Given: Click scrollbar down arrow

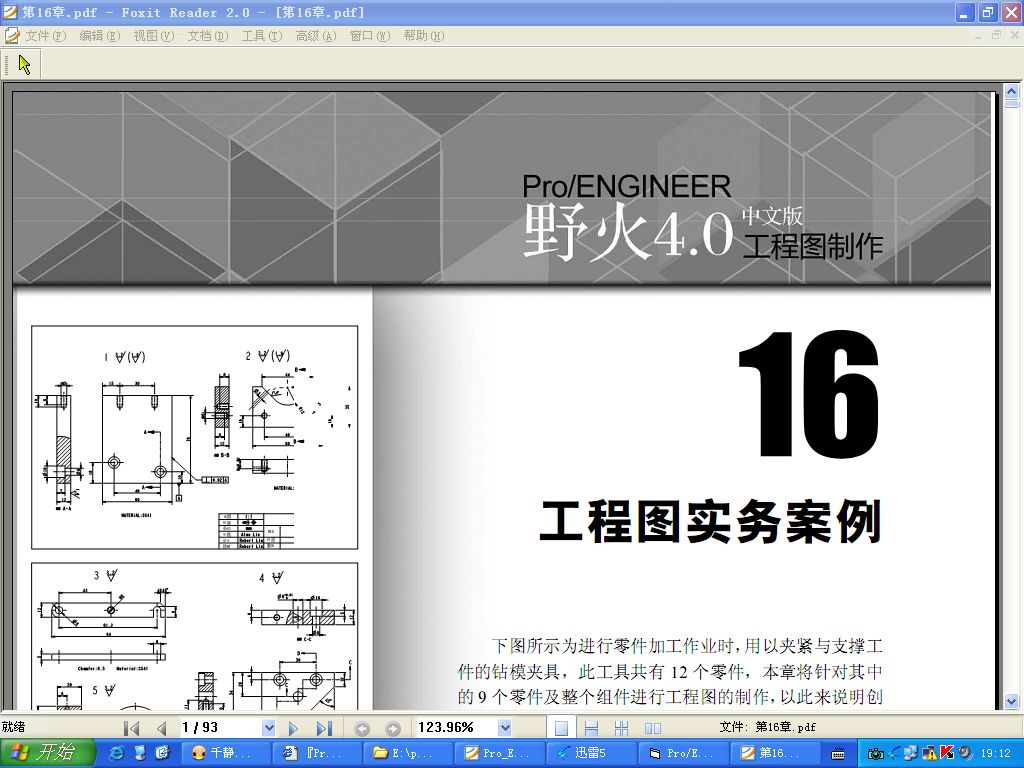Looking at the screenshot, I should click(x=1012, y=702).
